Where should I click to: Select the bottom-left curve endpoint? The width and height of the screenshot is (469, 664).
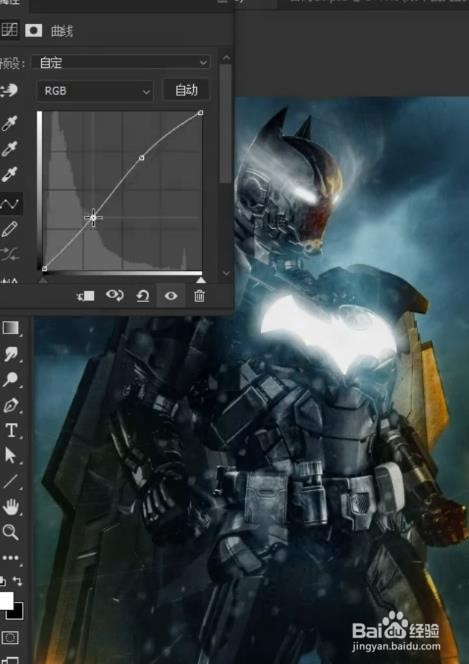[44, 268]
